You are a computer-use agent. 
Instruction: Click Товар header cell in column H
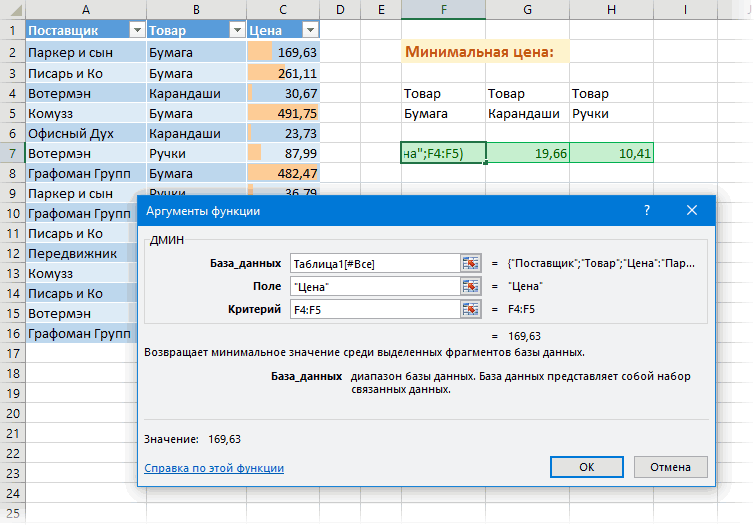(611, 93)
